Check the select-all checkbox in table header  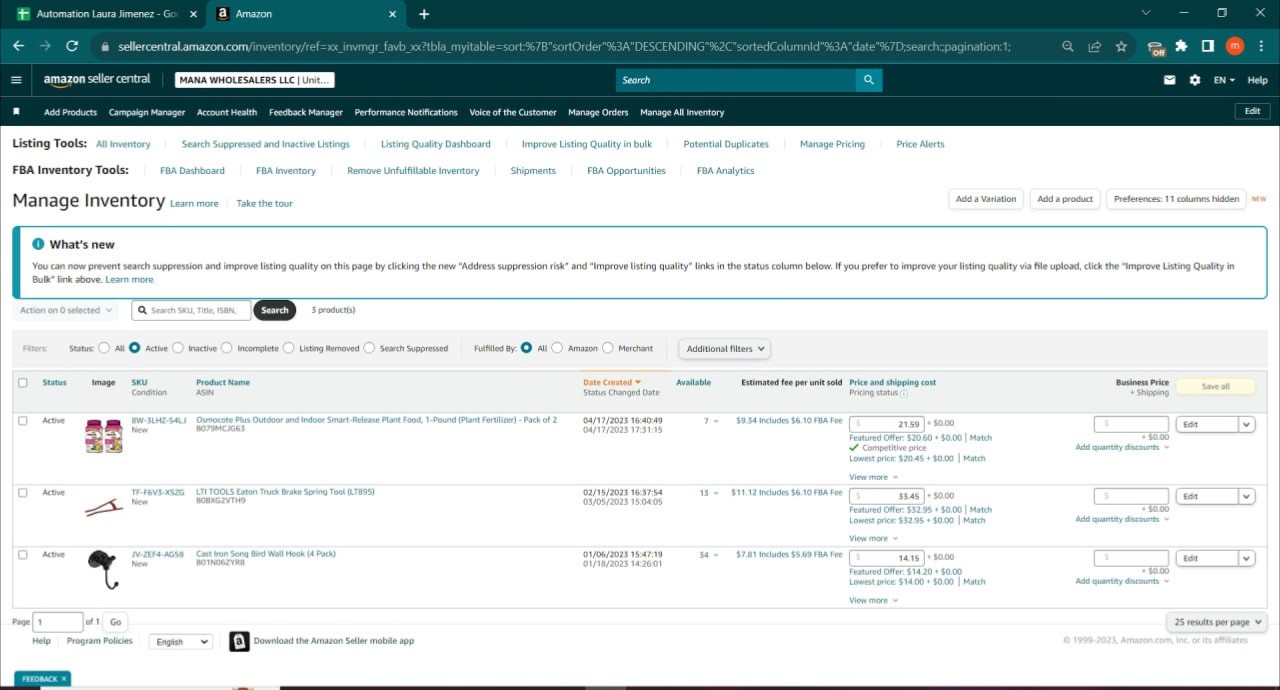23,383
